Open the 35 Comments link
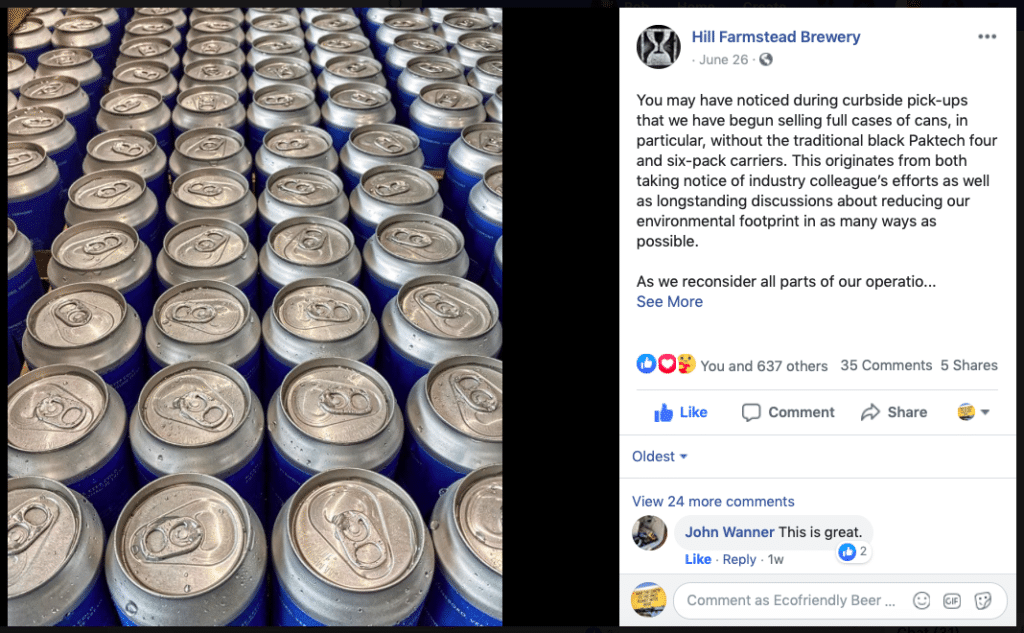The image size is (1024, 633). point(886,365)
